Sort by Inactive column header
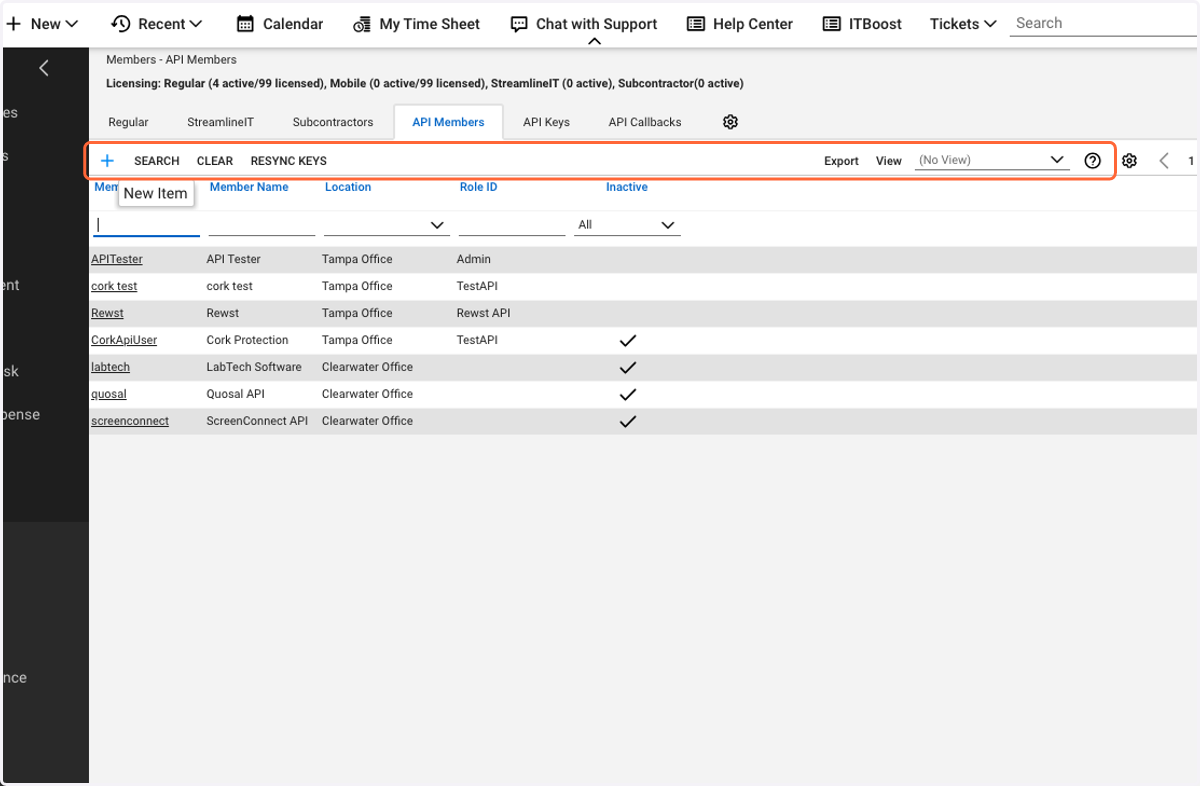The image size is (1200, 786). pyautogui.click(x=627, y=187)
